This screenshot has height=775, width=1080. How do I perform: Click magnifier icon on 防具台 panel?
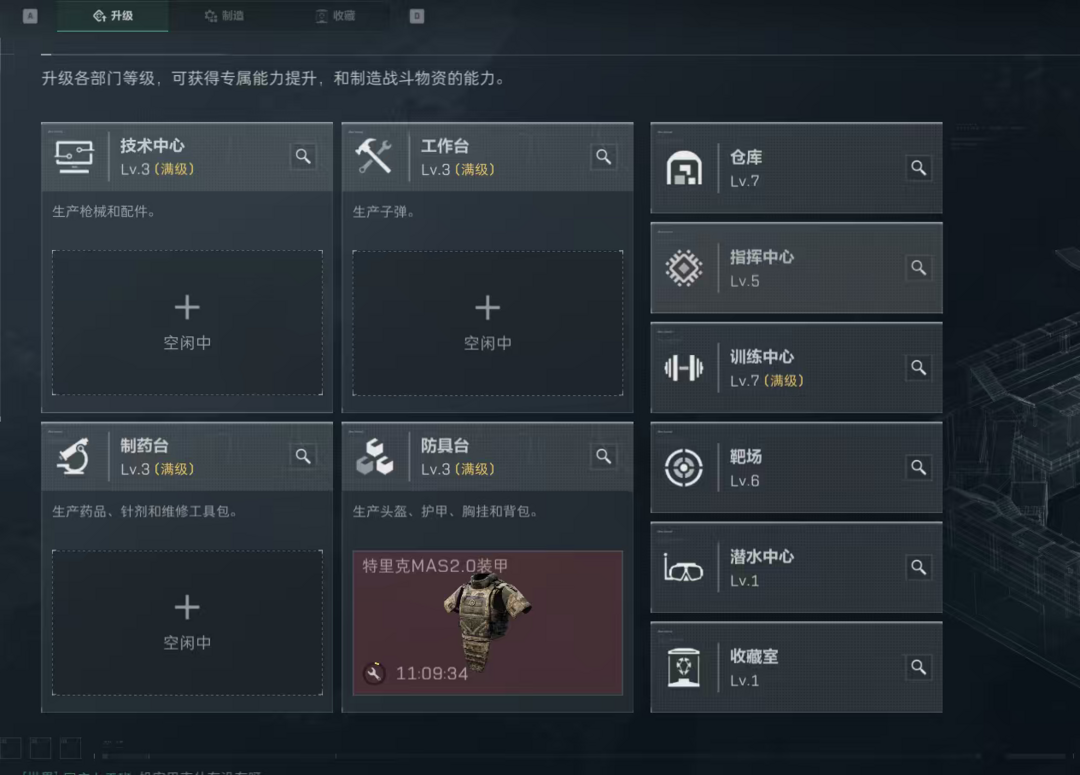point(603,456)
